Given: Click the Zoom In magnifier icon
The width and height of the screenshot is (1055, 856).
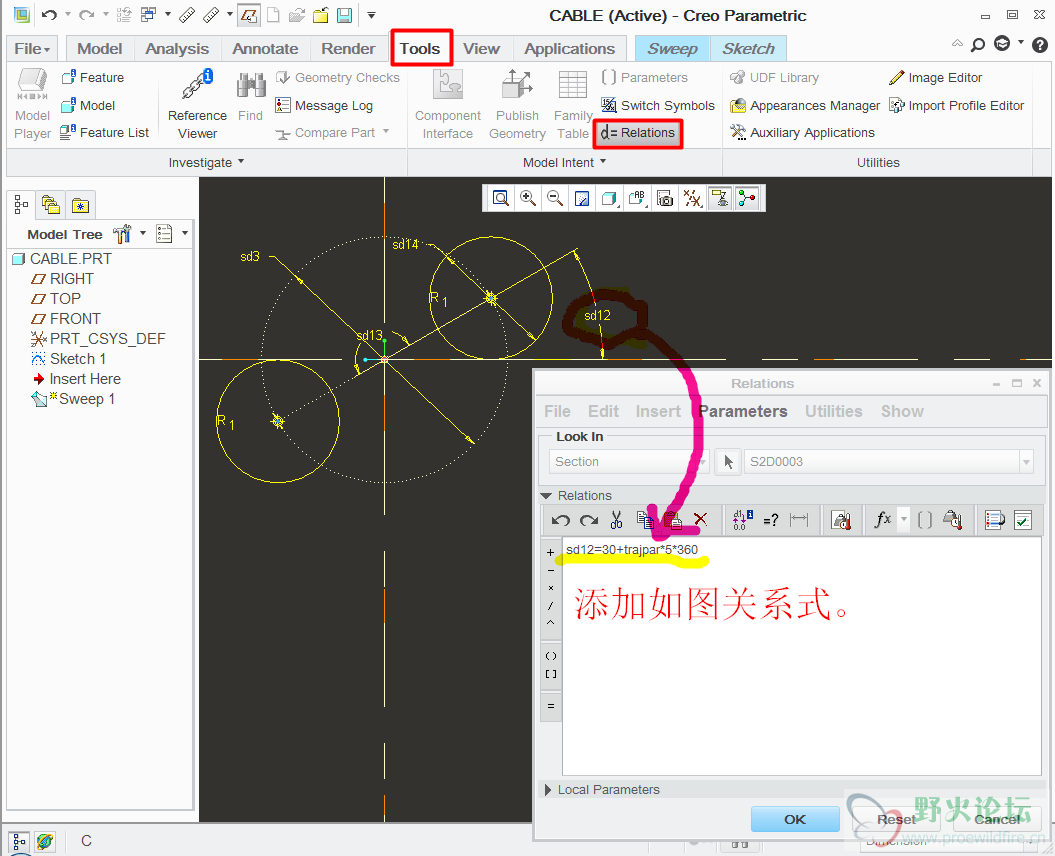Looking at the screenshot, I should click(528, 198).
